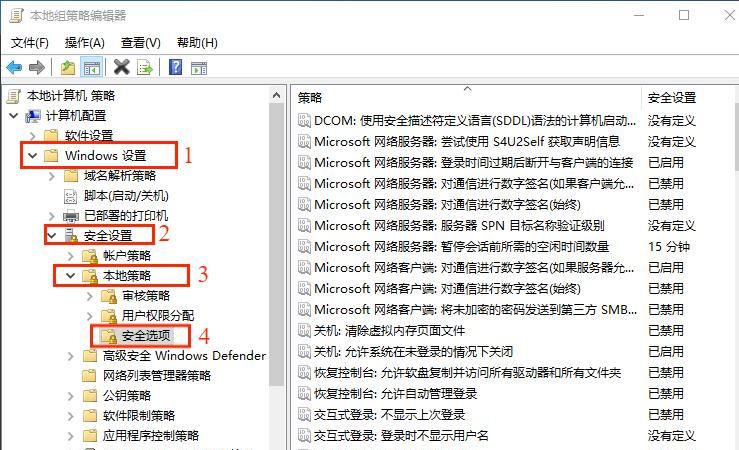
Task: Click the icon beside 交互式登录: 不显示上次登录
Action: point(304,415)
